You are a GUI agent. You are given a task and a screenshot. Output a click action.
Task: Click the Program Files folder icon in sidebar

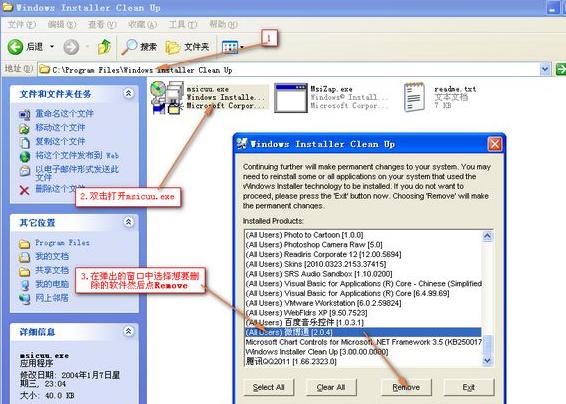point(25,244)
